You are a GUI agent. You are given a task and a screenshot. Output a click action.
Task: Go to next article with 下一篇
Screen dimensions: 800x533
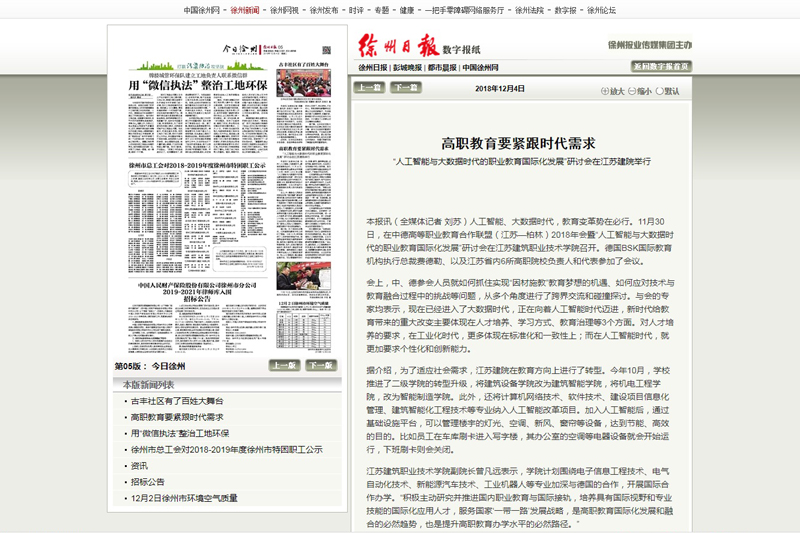(404, 88)
